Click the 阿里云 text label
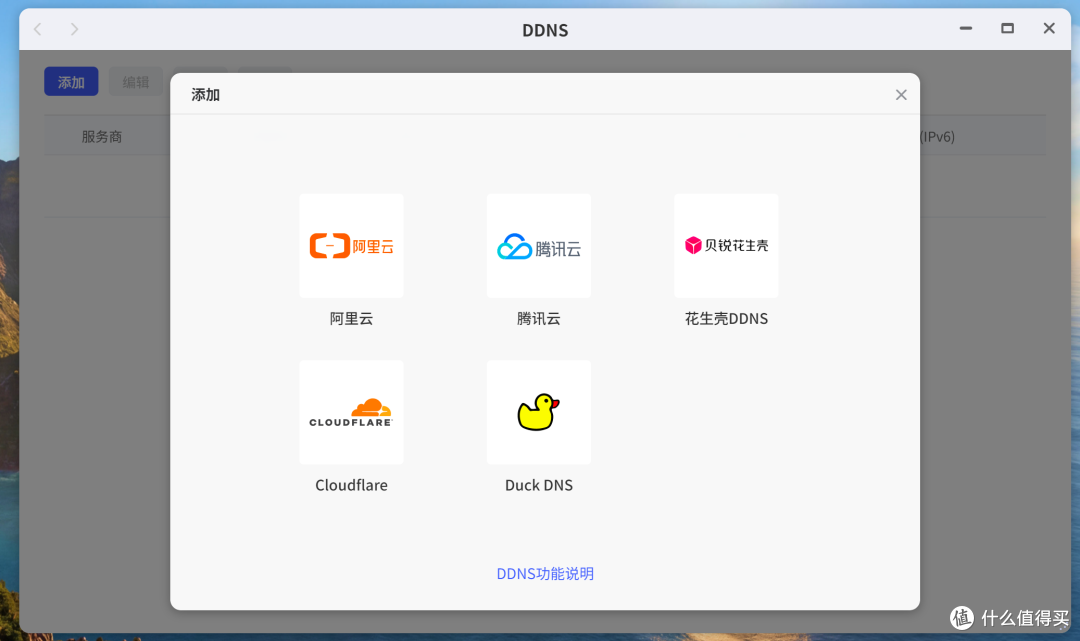Screen dimensions: 1080x641 click(x=351, y=319)
